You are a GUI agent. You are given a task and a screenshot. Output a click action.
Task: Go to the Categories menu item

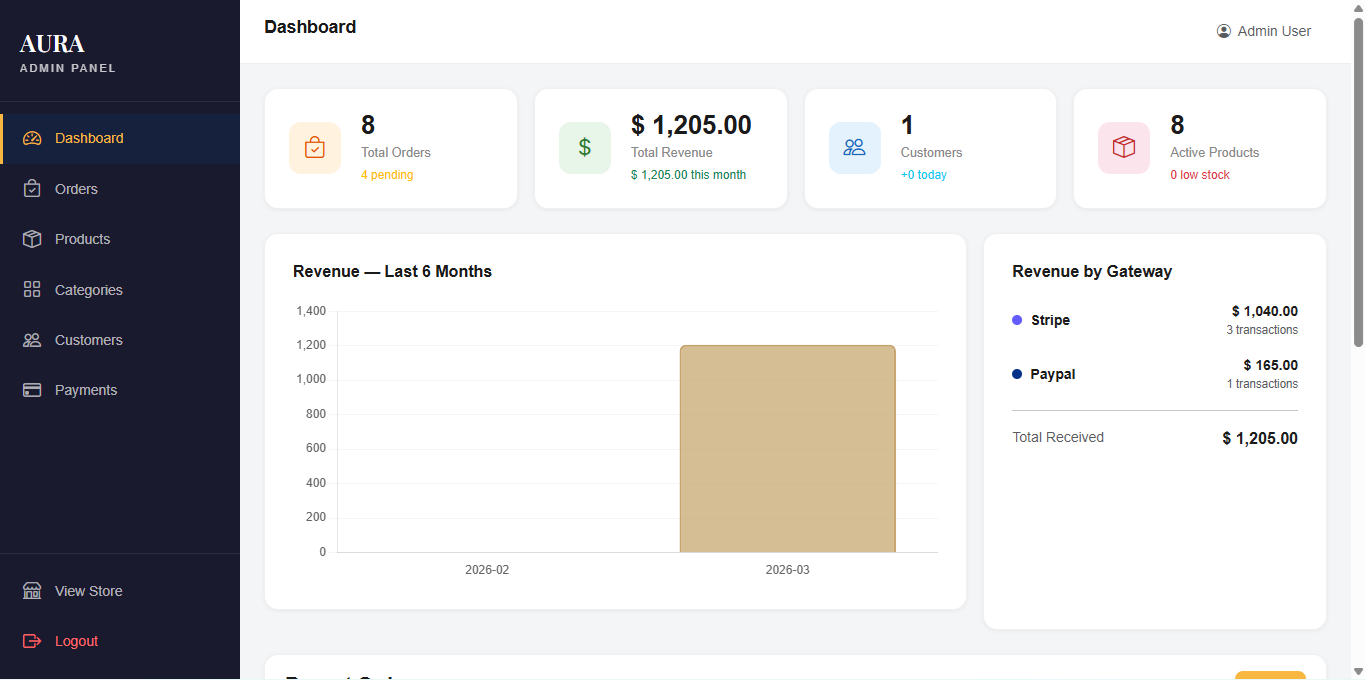tap(88, 290)
